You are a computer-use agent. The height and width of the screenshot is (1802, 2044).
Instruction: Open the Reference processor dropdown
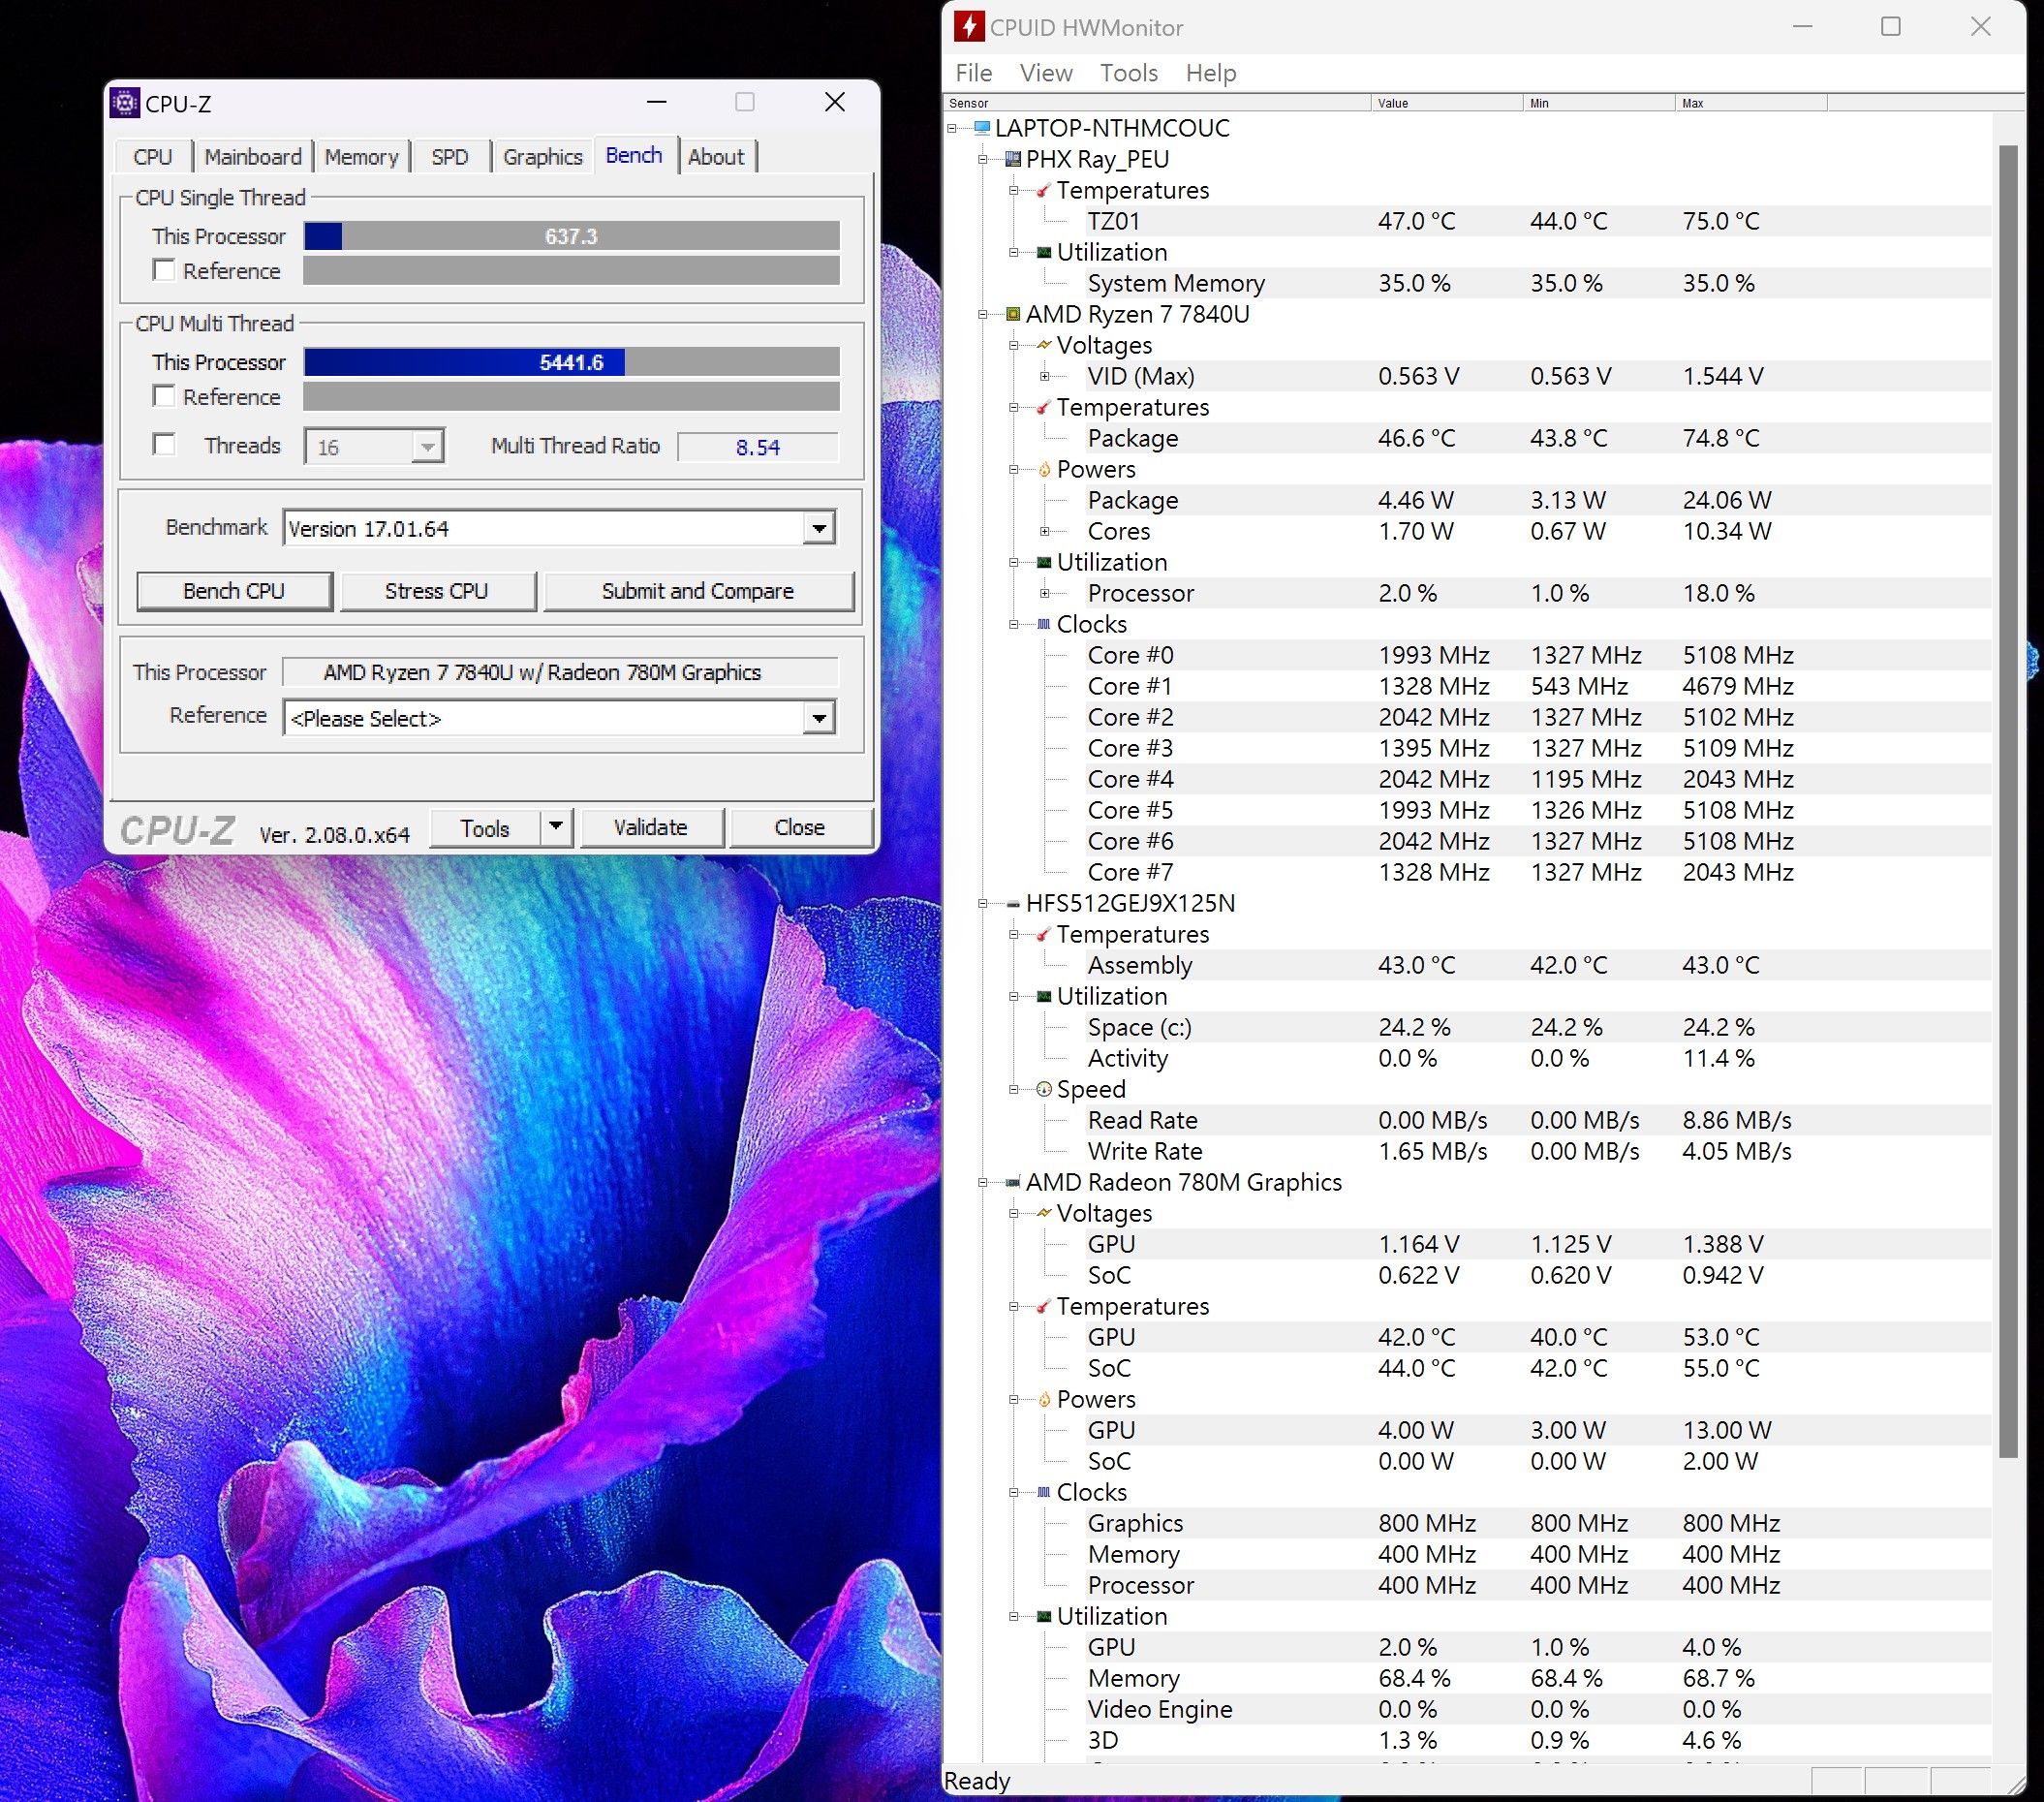coord(819,718)
